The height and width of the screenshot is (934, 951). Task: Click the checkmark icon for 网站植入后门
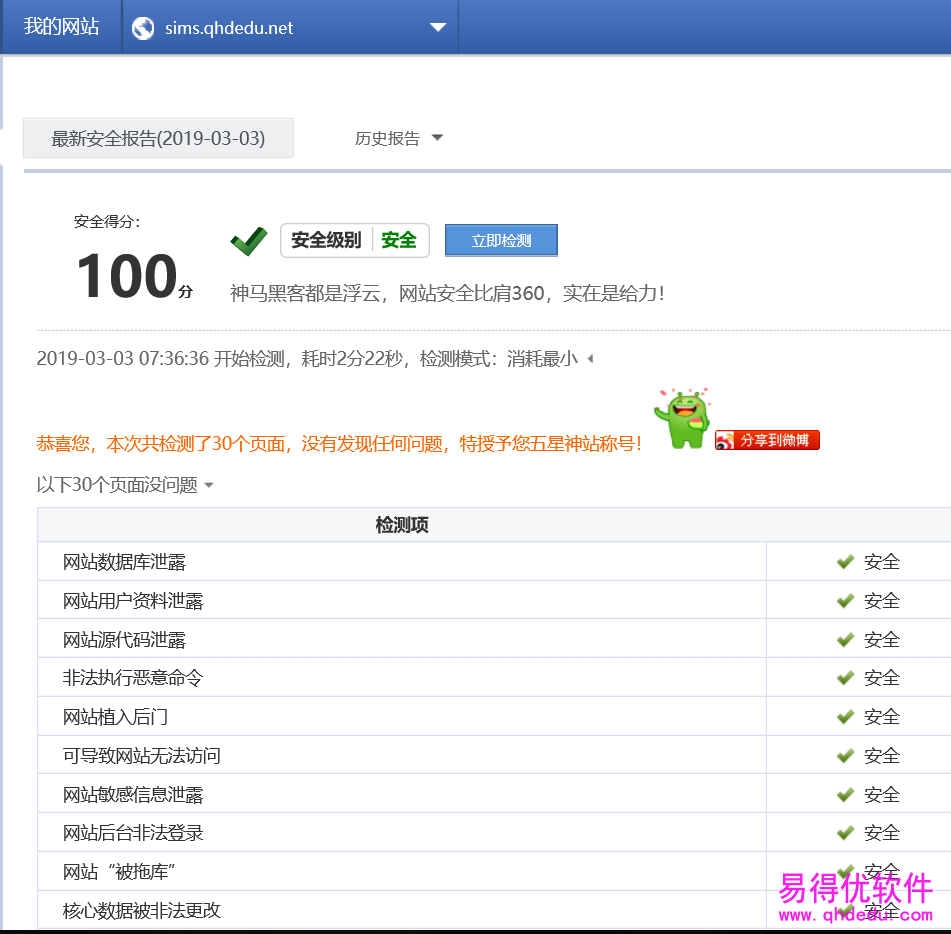845,717
